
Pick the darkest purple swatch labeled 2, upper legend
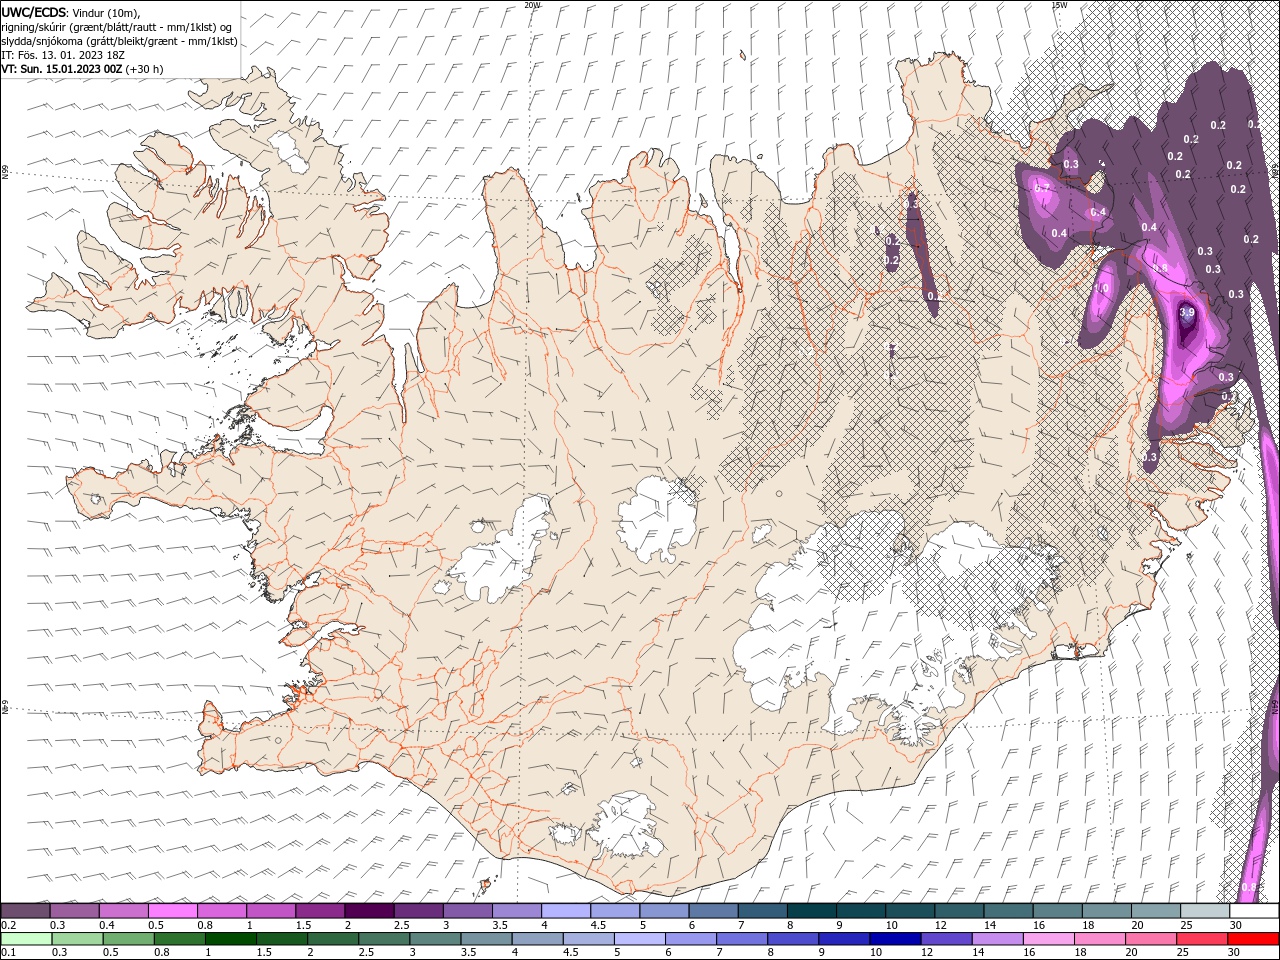369,910
